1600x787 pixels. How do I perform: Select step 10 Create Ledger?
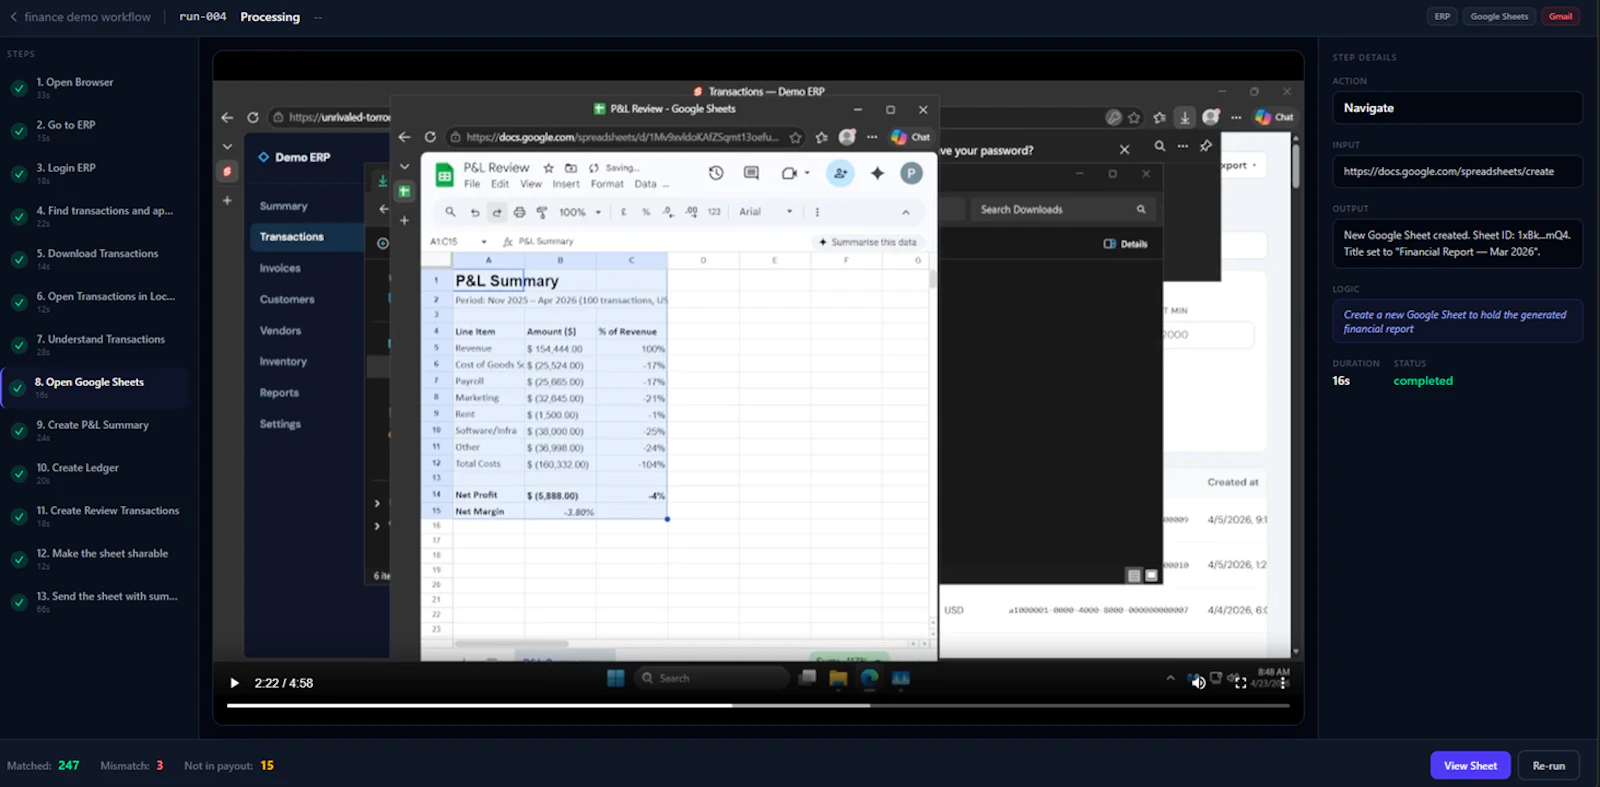click(x=95, y=473)
